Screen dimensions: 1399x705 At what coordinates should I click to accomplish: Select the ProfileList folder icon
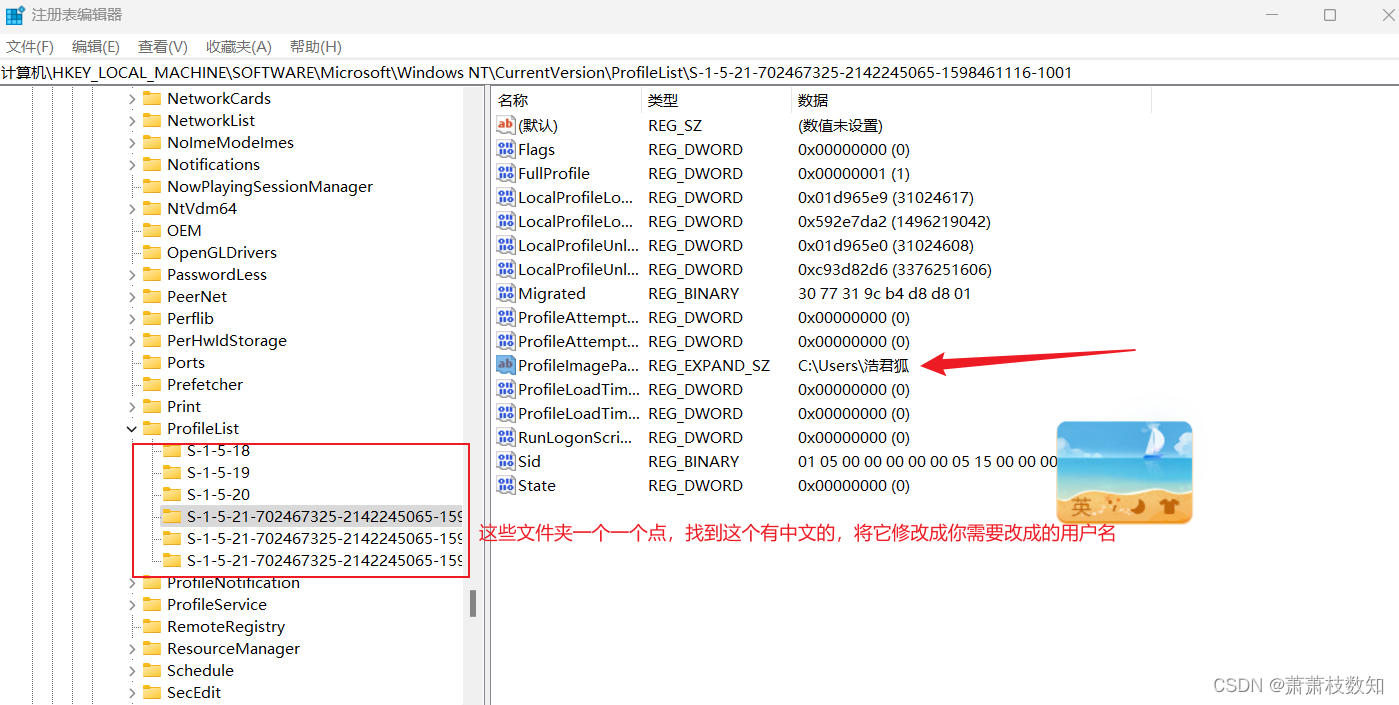pos(152,428)
